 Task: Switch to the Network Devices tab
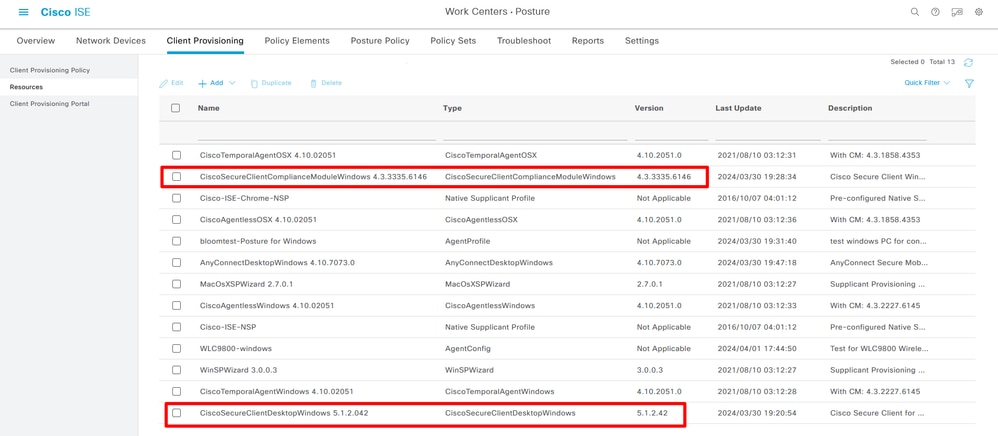click(x=111, y=41)
